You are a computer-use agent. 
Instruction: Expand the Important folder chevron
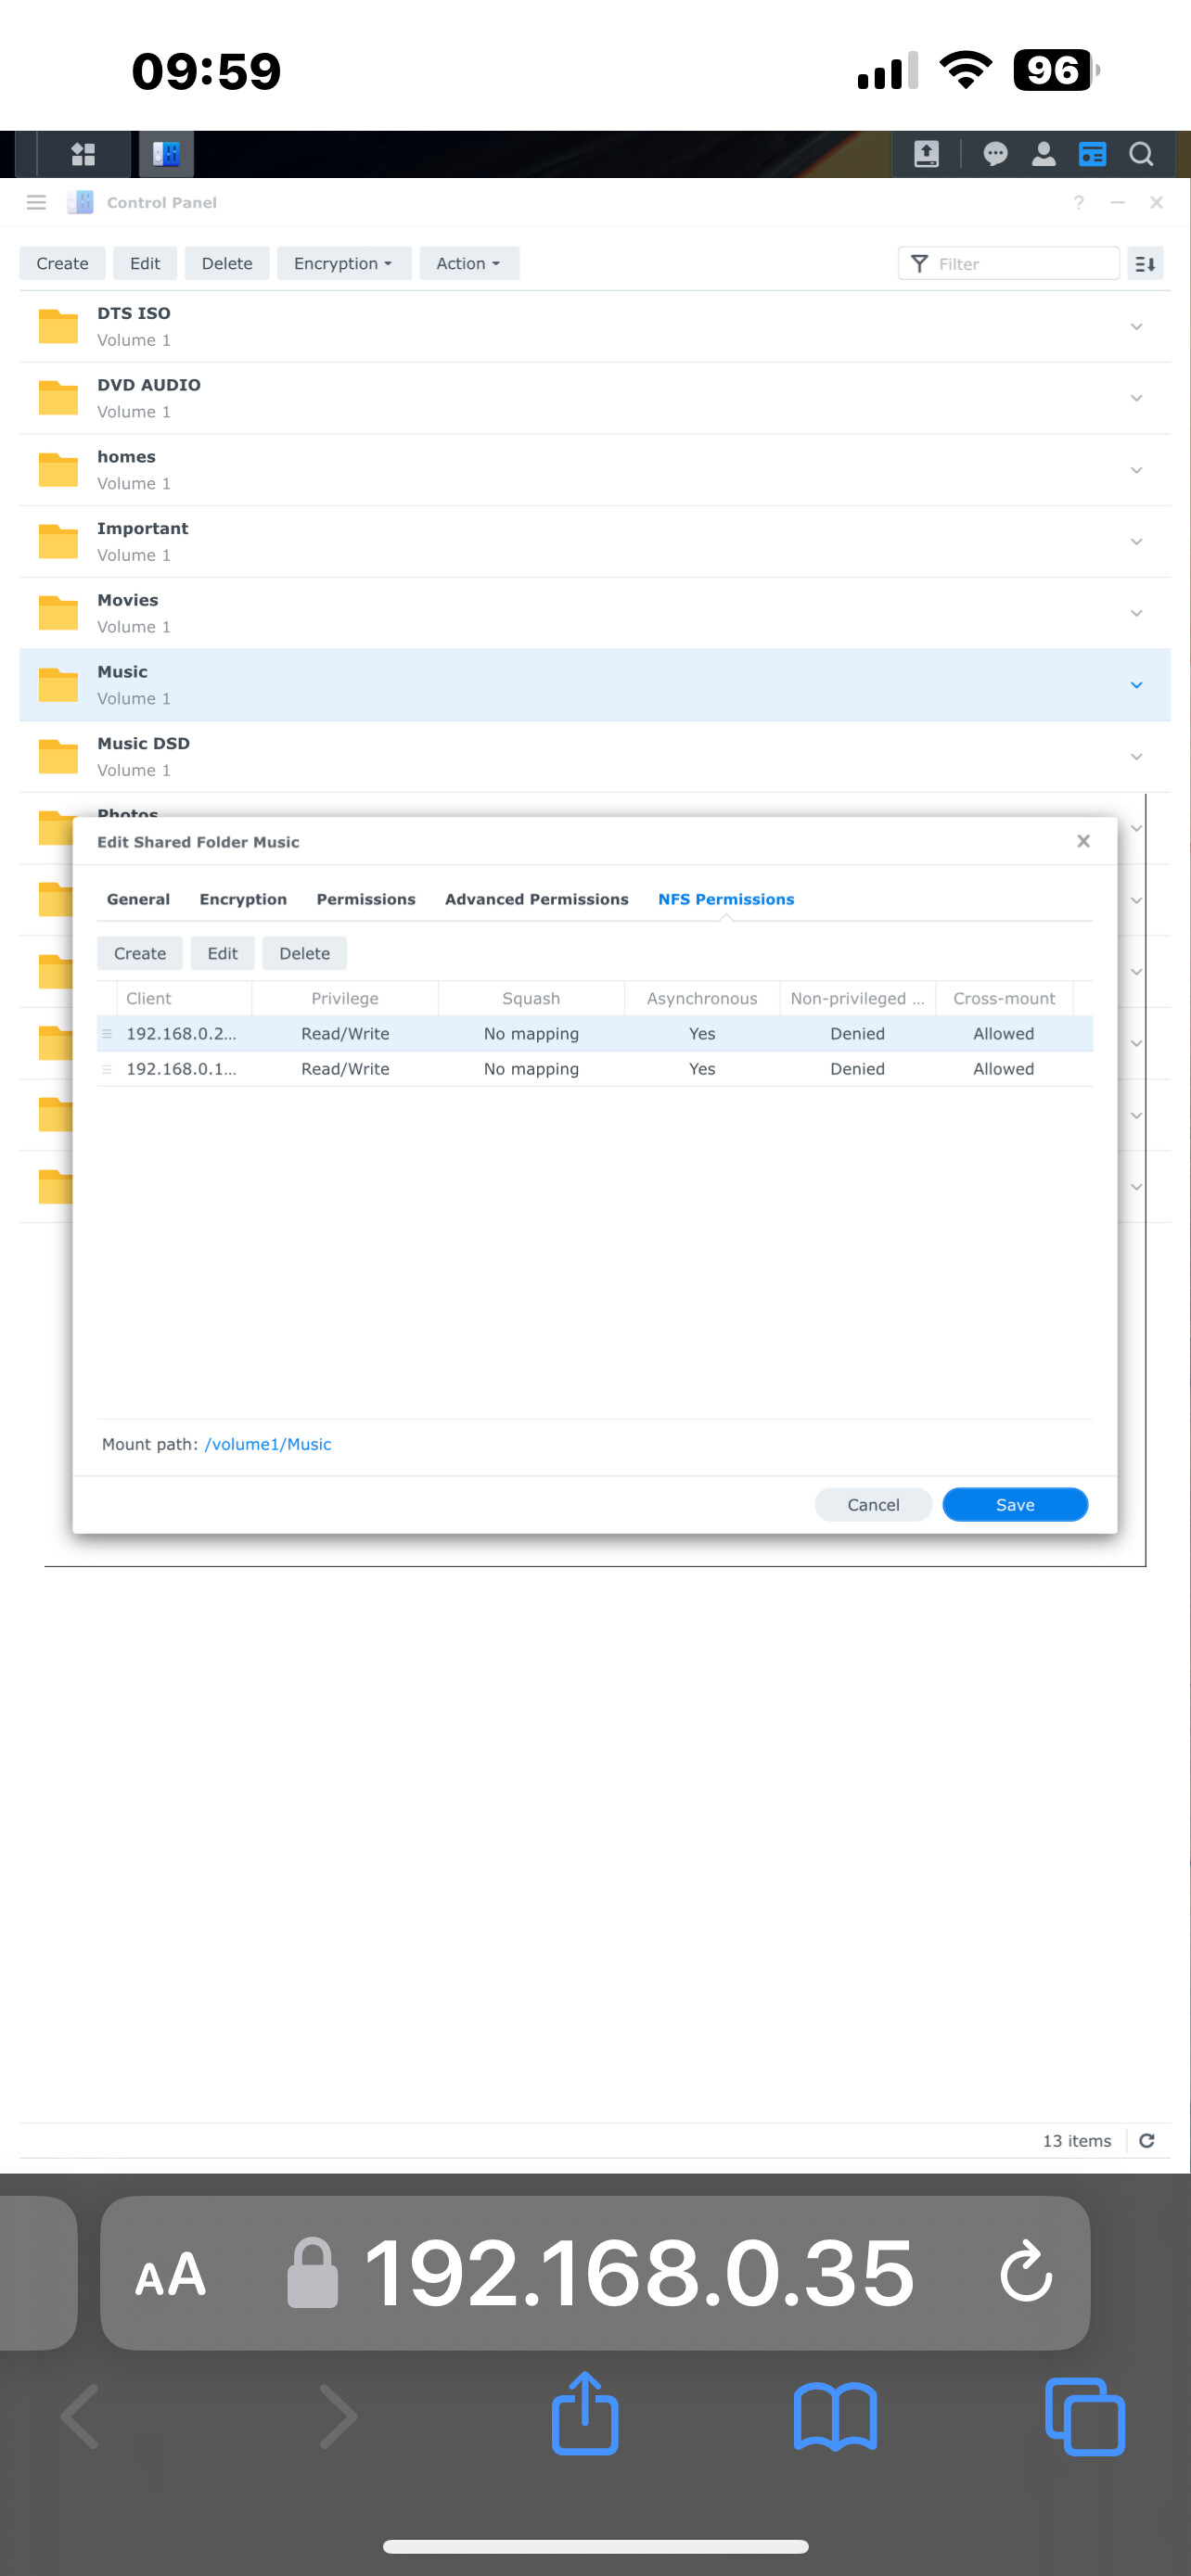1136,542
